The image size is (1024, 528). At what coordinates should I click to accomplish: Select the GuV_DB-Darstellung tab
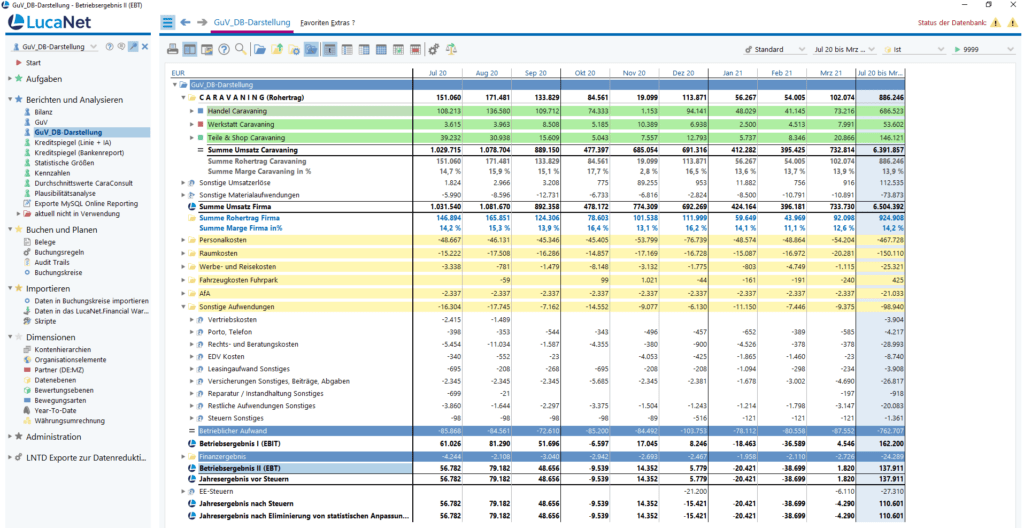tap(251, 22)
